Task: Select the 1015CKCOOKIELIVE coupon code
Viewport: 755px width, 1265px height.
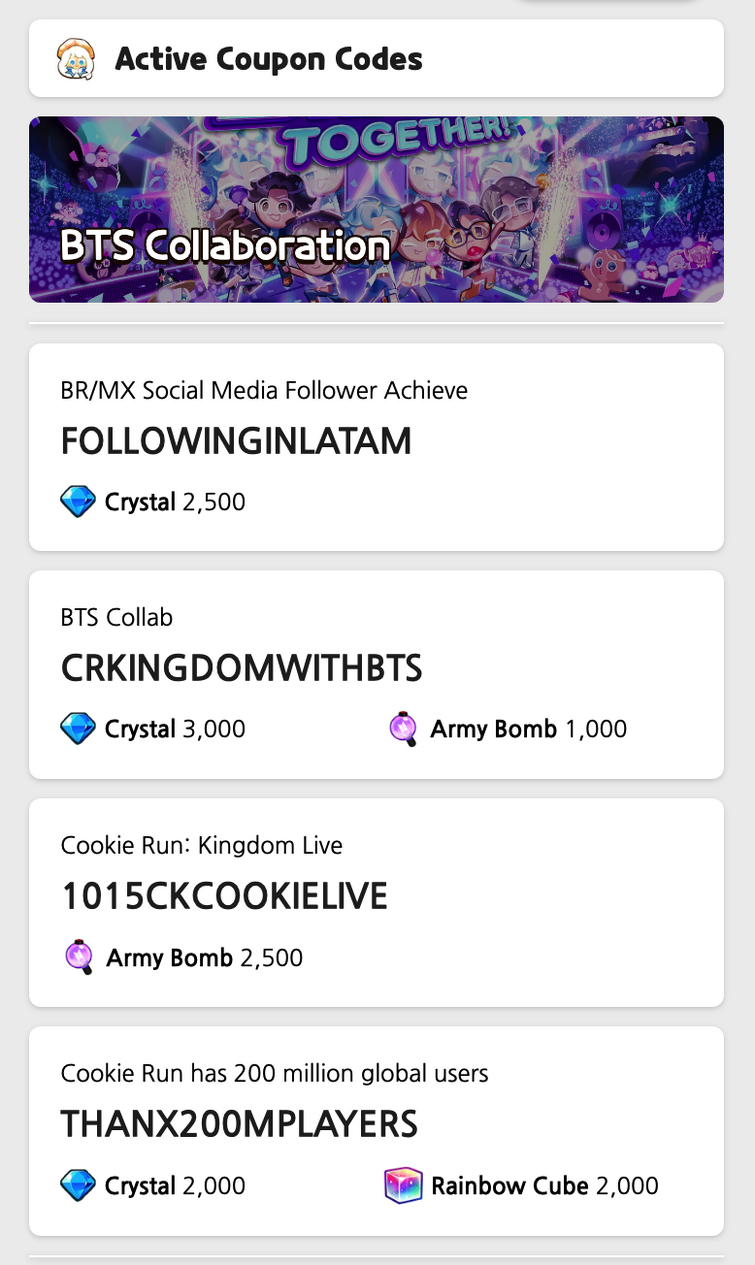Action: (x=224, y=897)
